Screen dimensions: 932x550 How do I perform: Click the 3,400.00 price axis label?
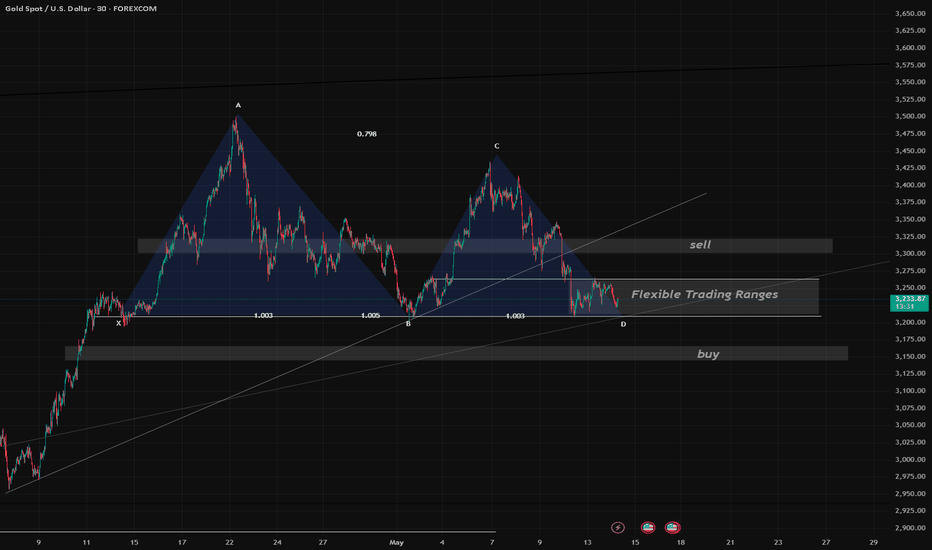[x=911, y=185]
